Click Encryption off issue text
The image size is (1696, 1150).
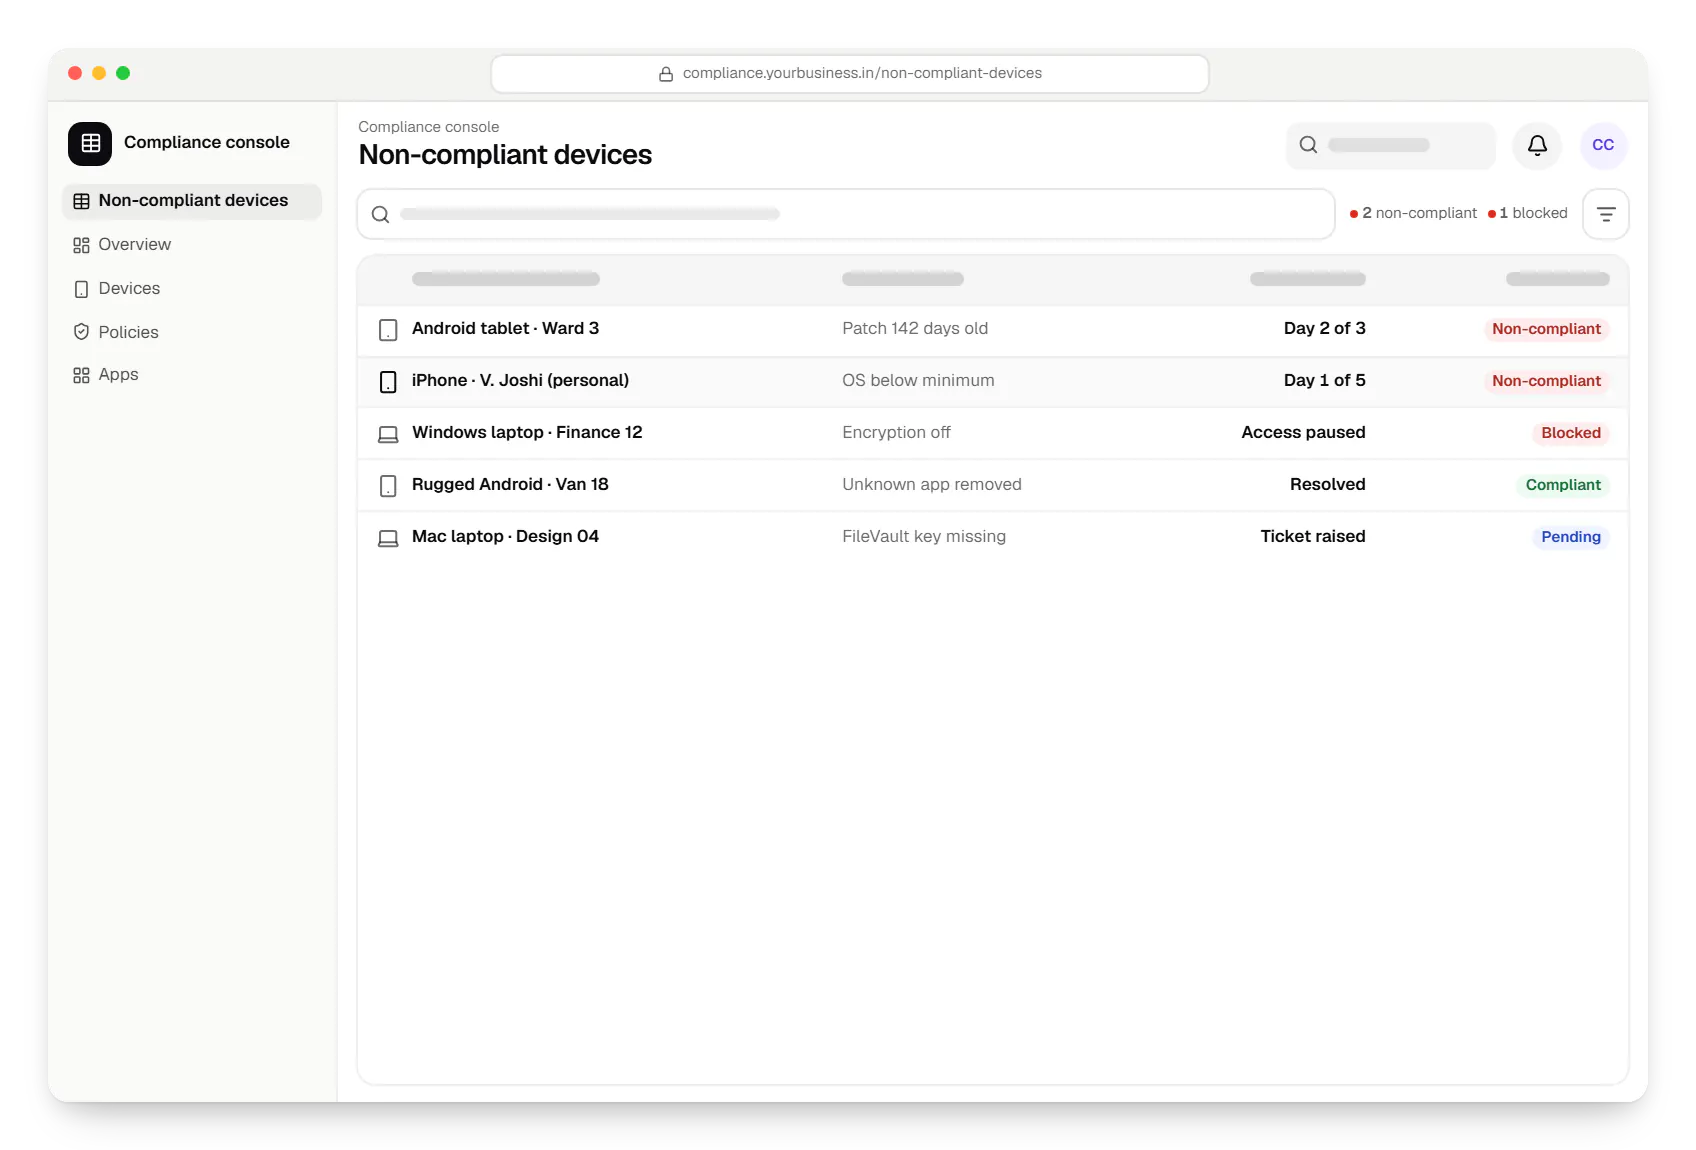896,432
